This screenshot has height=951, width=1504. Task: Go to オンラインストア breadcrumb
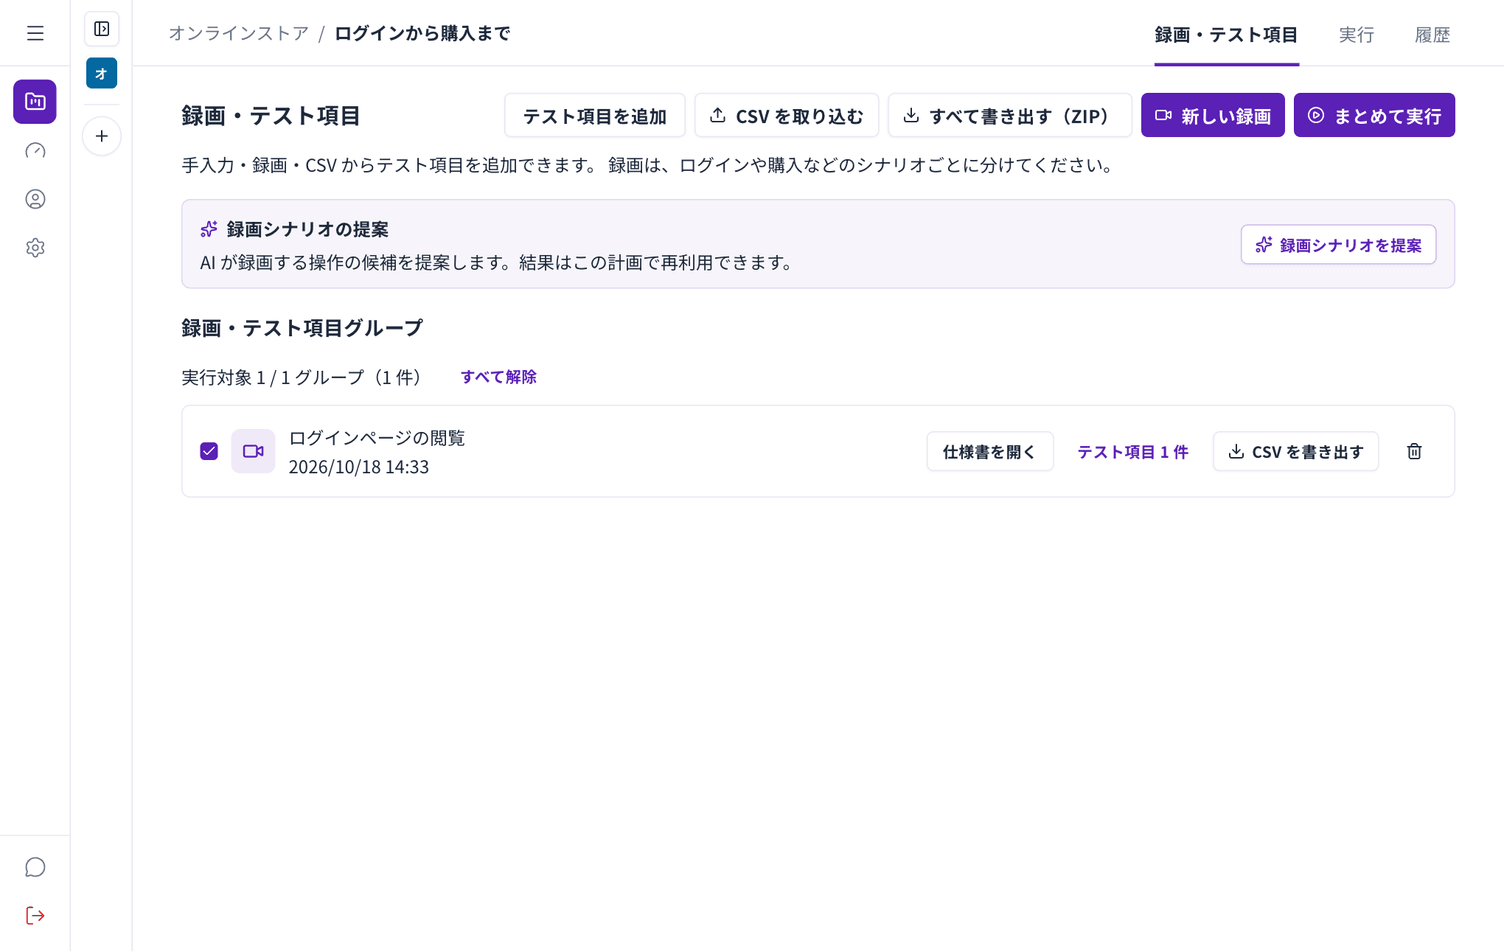pos(239,33)
